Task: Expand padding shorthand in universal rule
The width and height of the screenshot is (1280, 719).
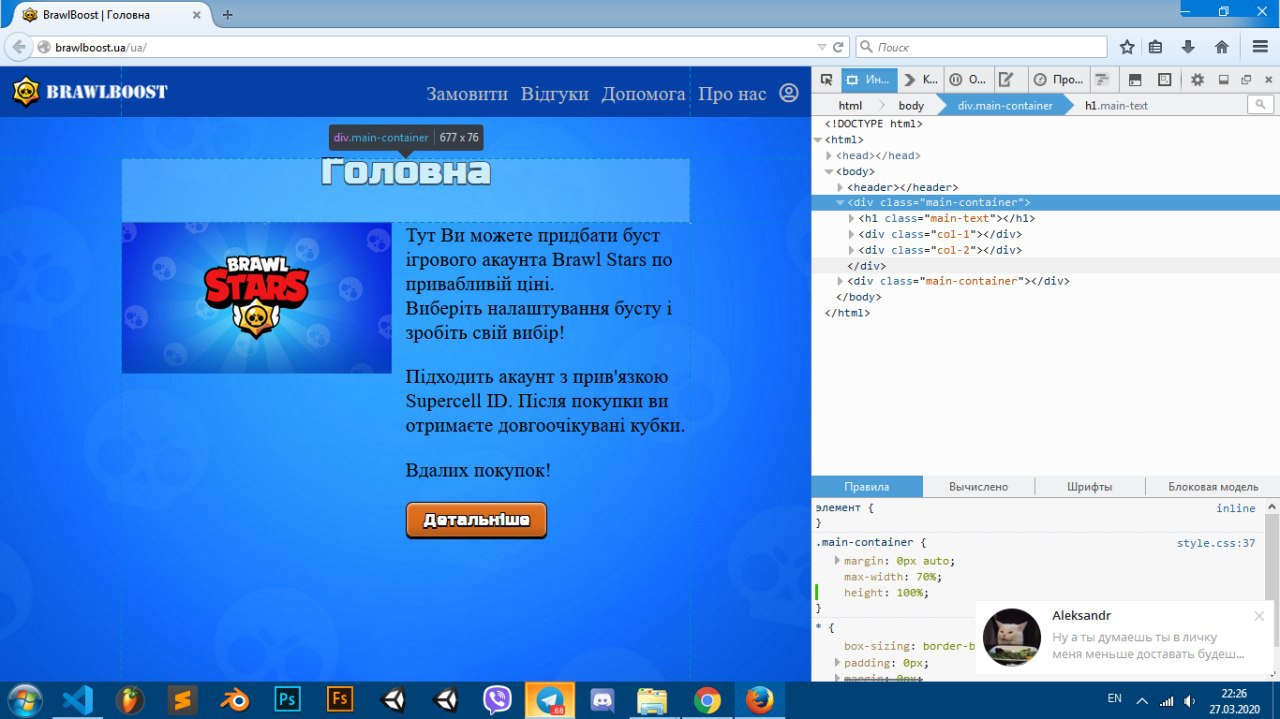Action: pos(837,663)
